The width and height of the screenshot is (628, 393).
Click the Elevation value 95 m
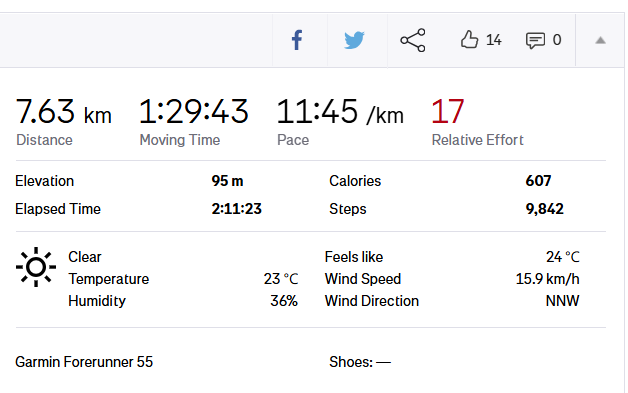tap(227, 181)
